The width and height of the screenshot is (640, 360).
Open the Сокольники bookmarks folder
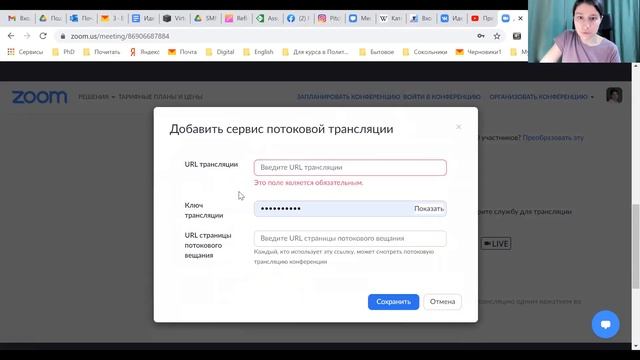point(425,52)
